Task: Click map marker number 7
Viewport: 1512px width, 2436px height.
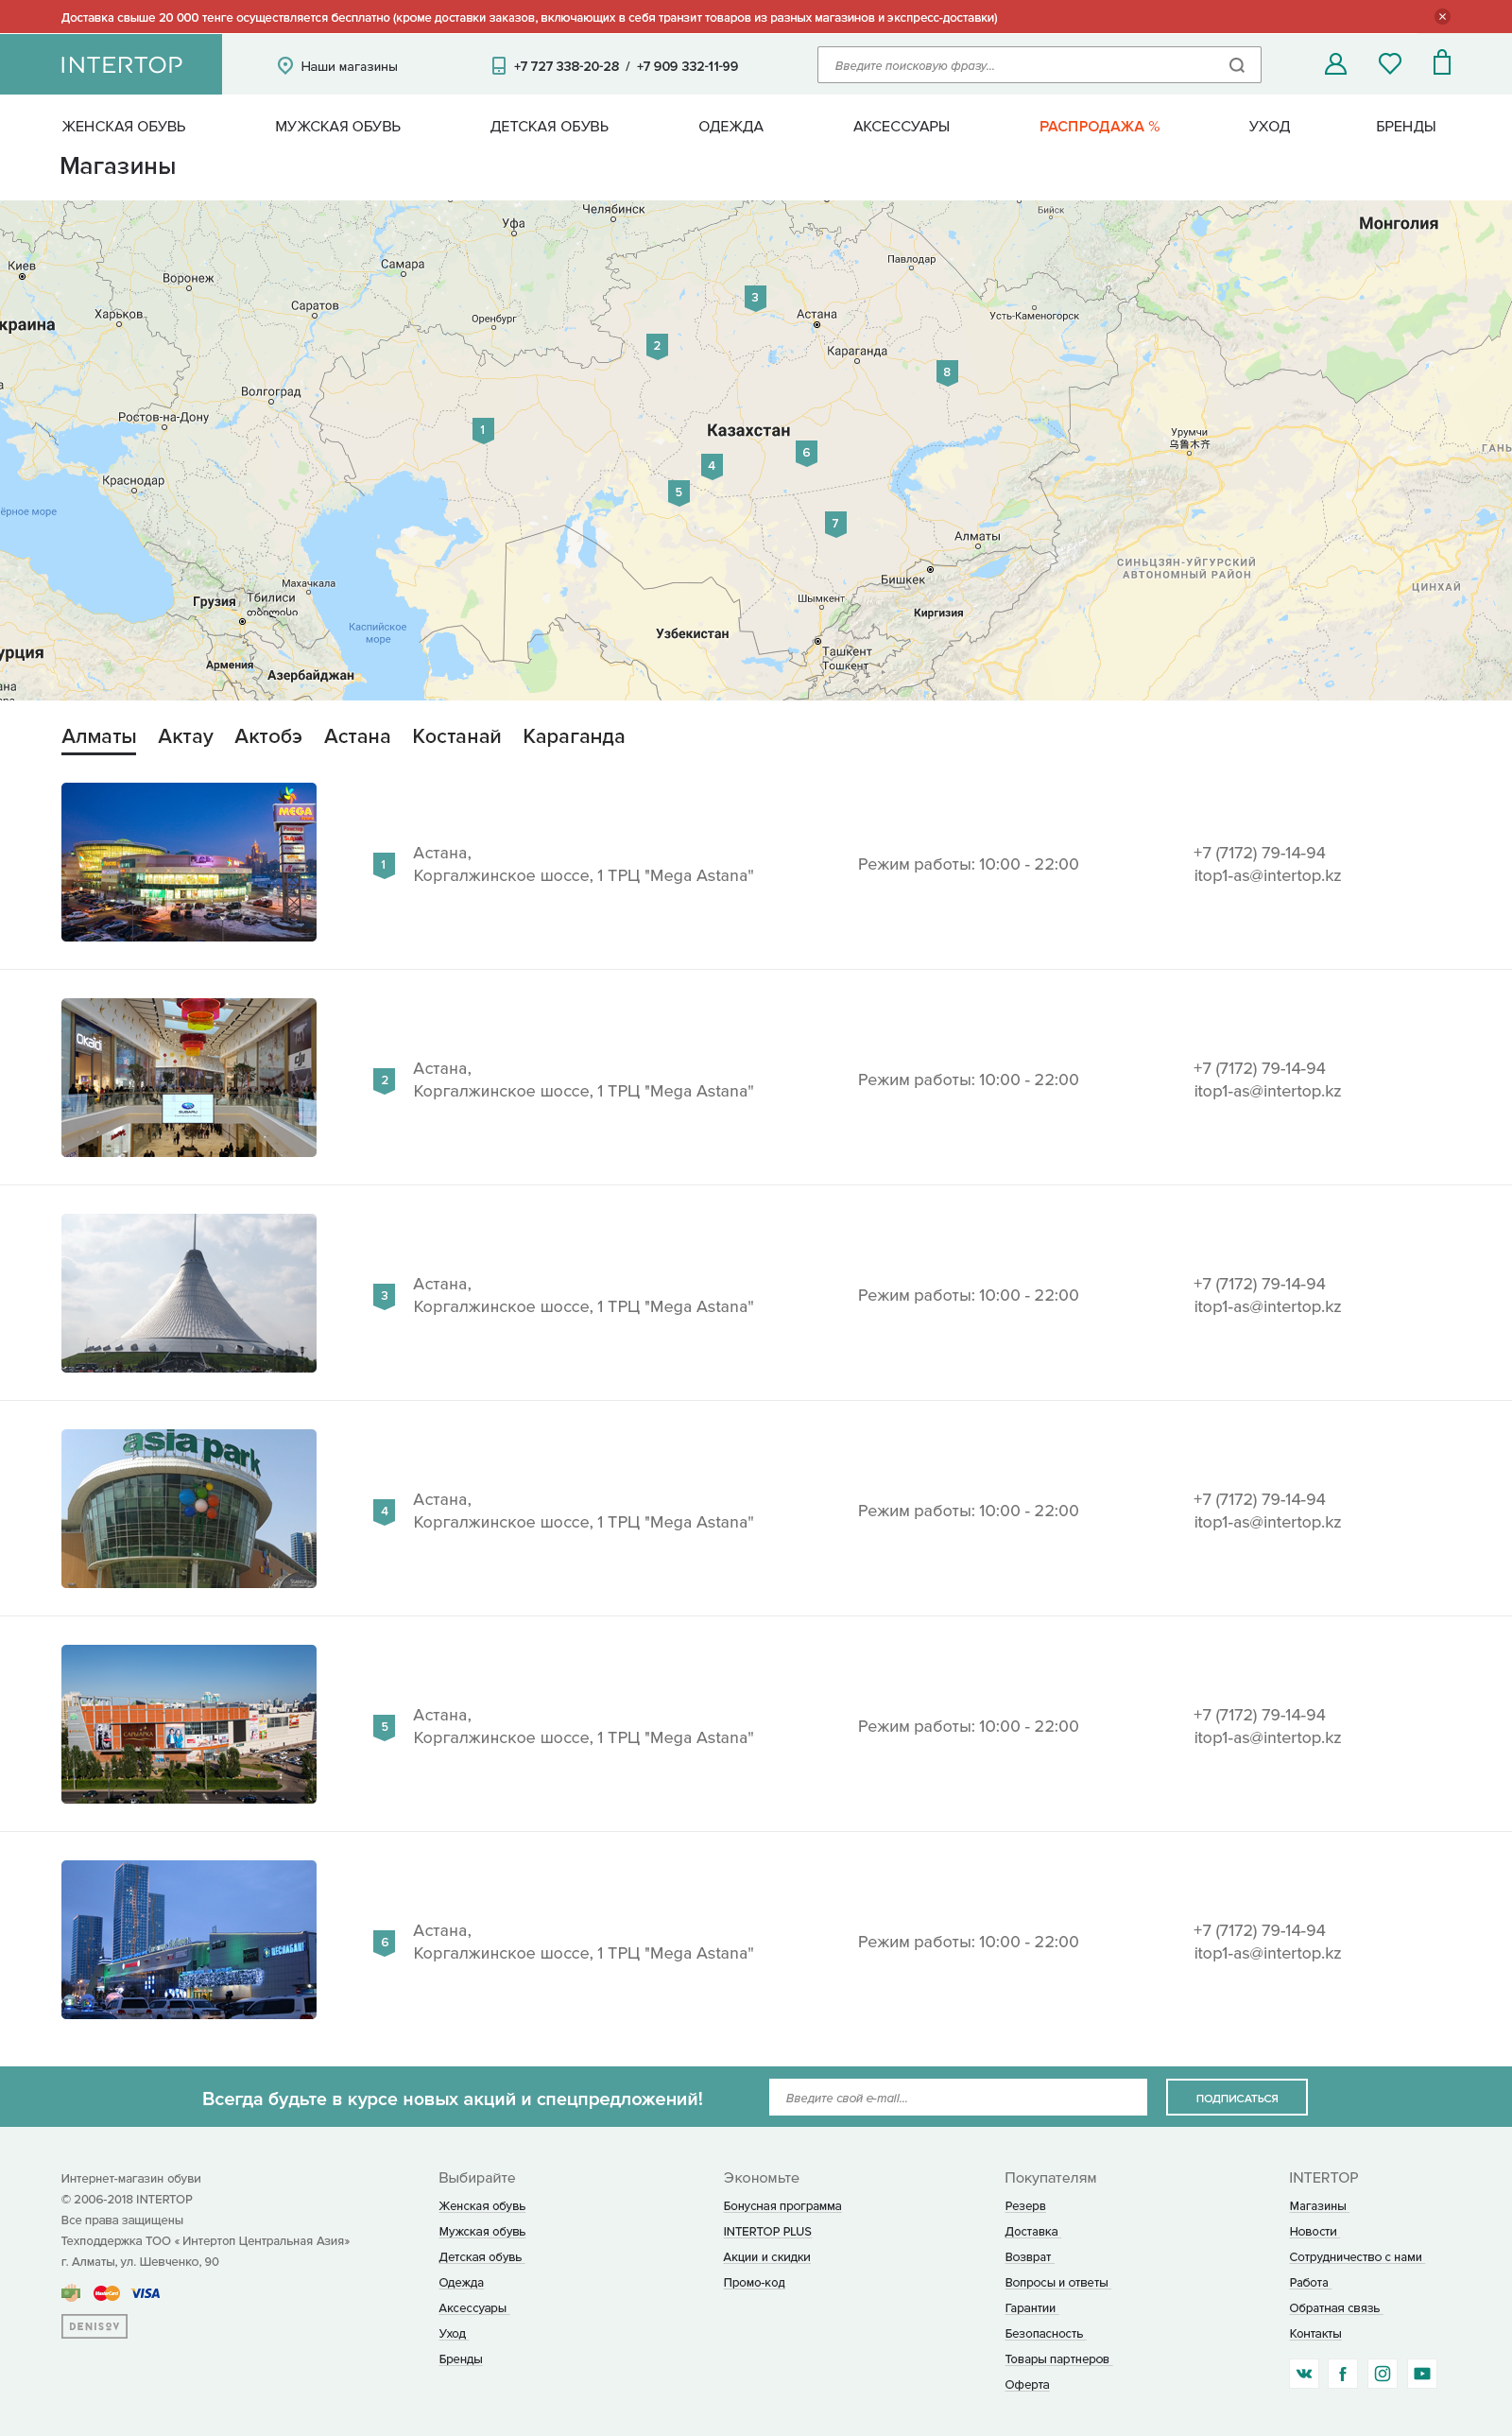Action: point(836,524)
